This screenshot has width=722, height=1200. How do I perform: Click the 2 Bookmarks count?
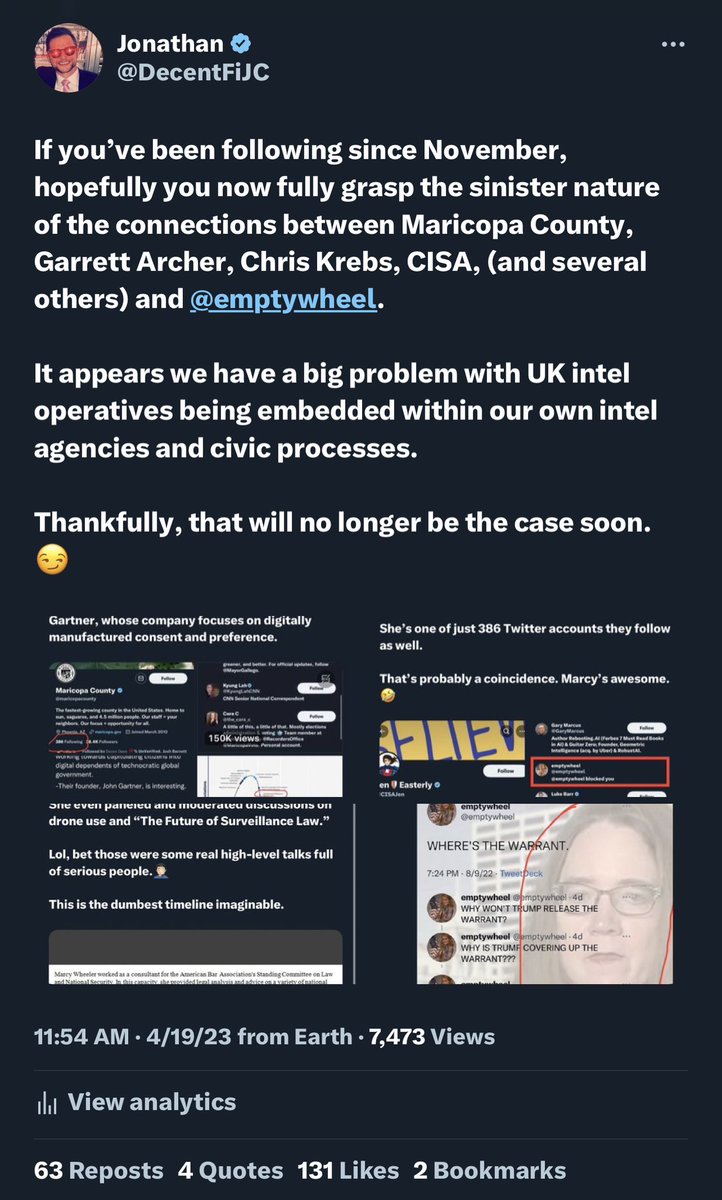490,1171
